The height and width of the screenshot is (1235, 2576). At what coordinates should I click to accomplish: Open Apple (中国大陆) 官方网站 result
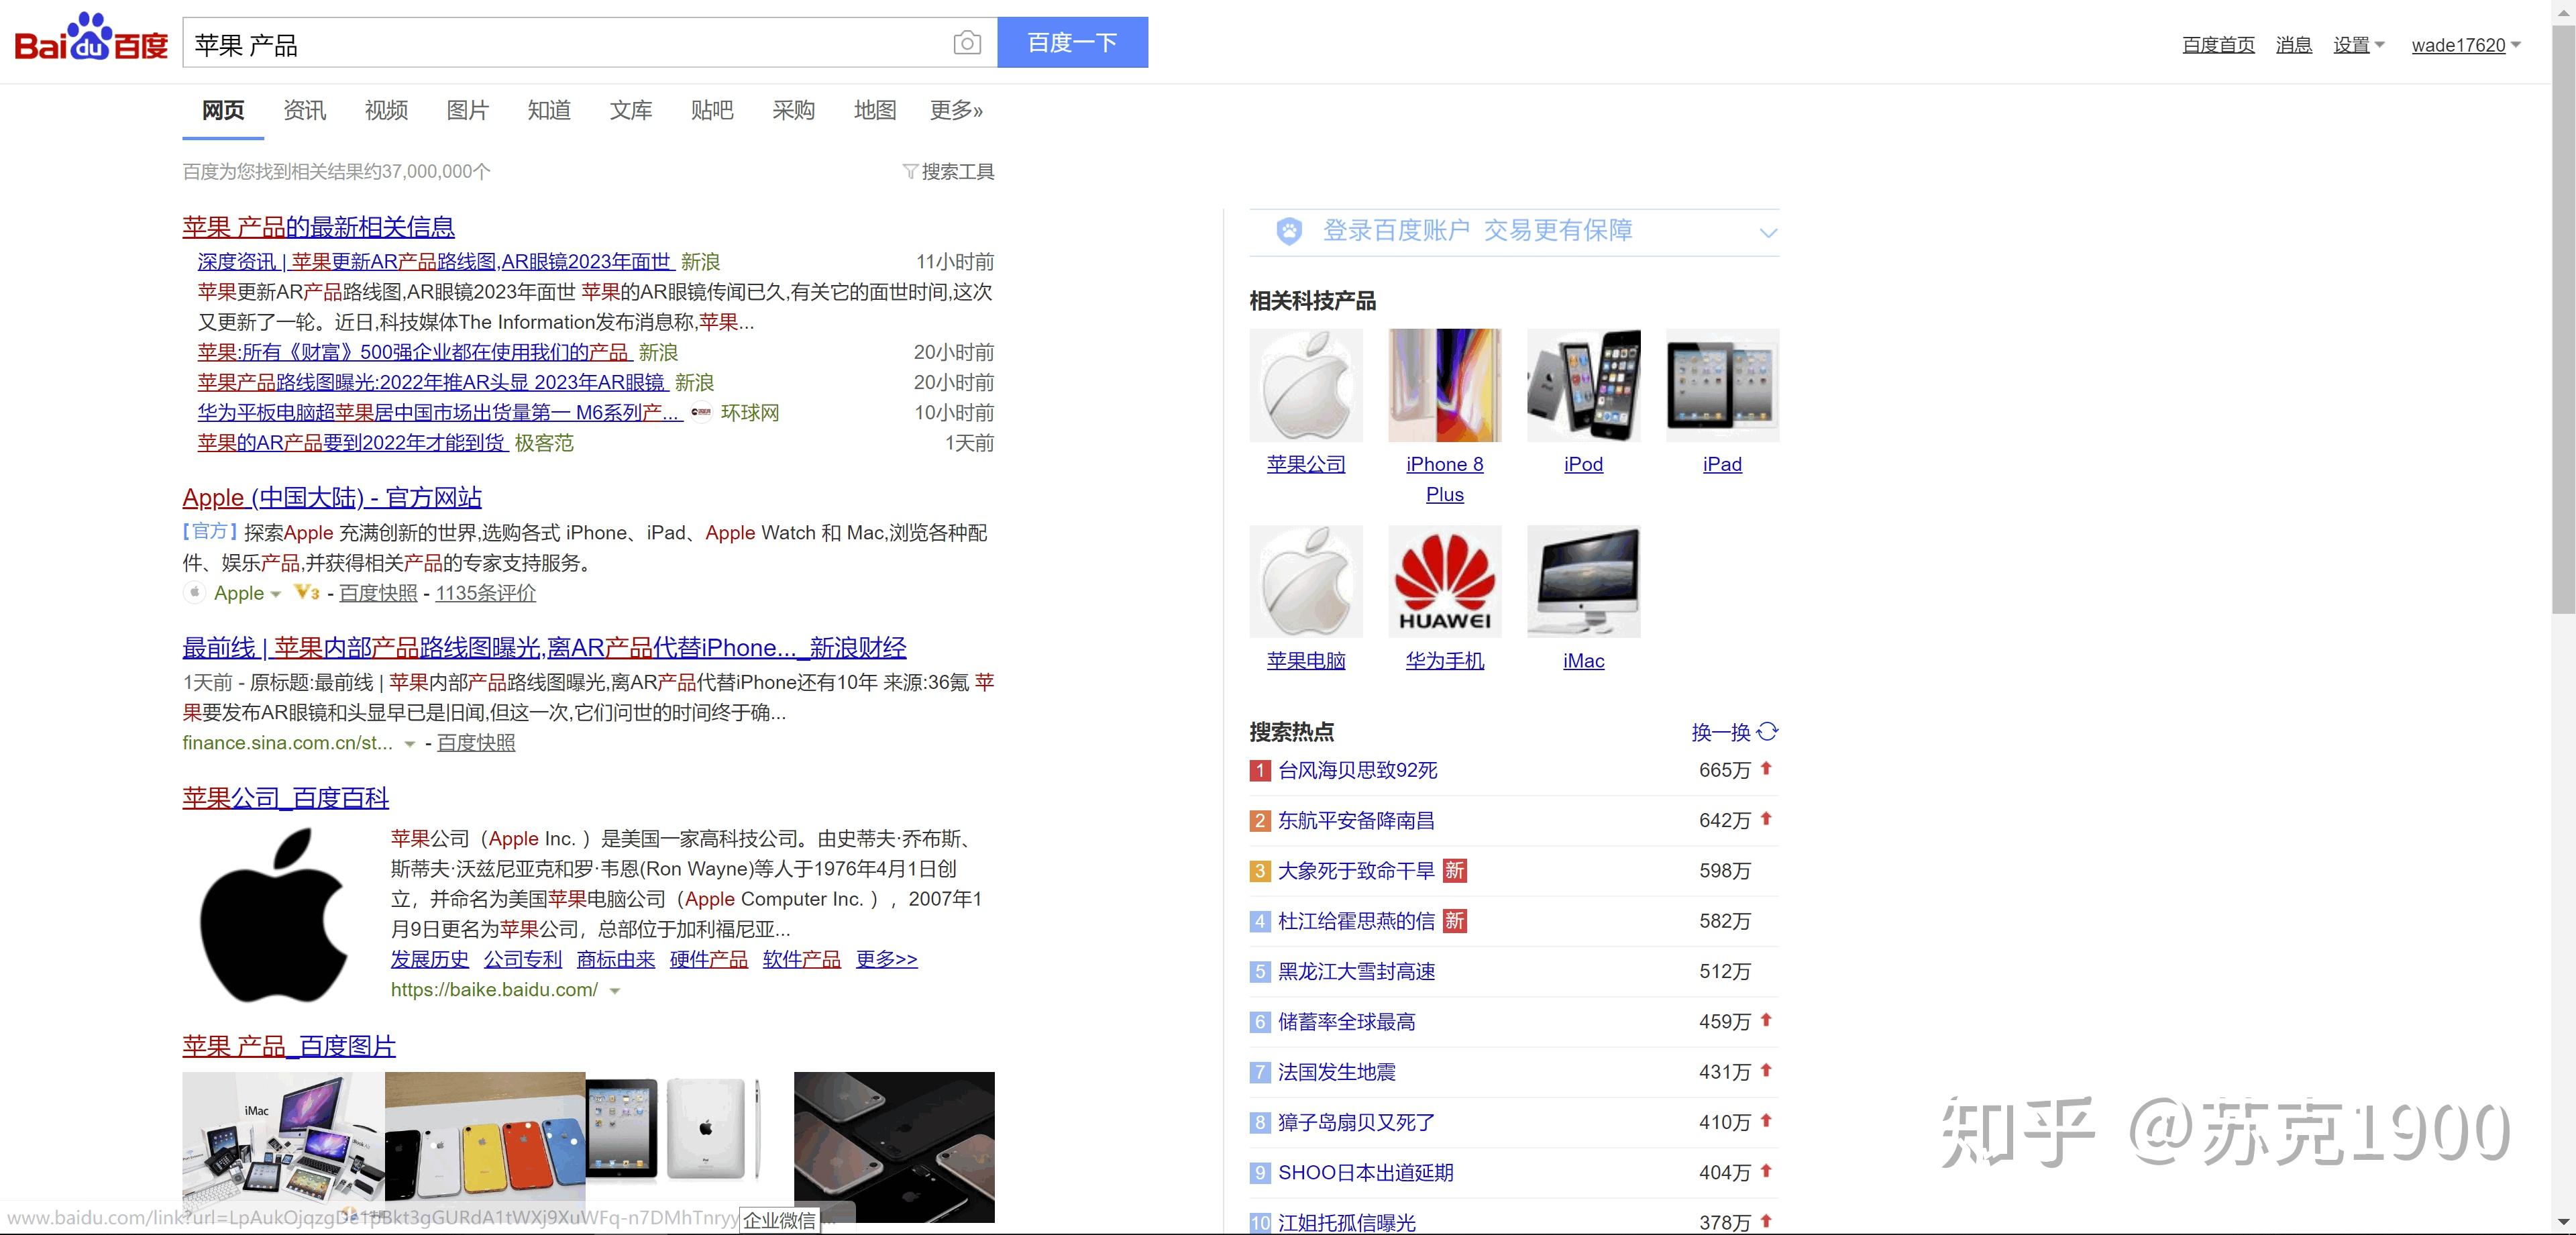pyautogui.click(x=332, y=497)
